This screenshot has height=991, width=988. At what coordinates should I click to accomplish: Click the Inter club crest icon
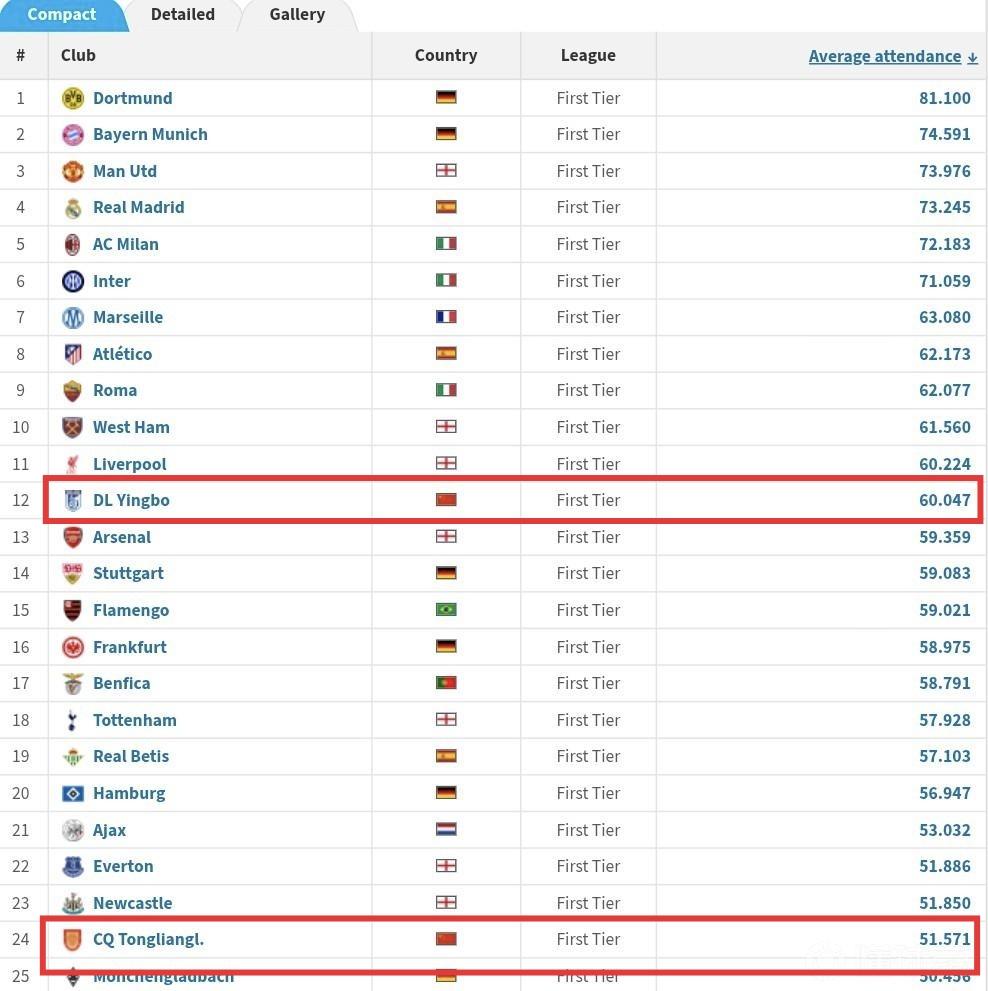[x=73, y=281]
